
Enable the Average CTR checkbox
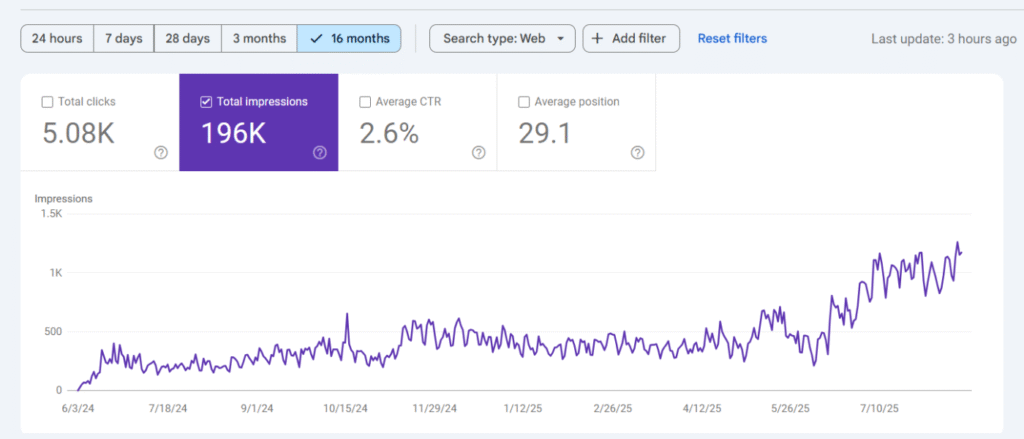365,102
